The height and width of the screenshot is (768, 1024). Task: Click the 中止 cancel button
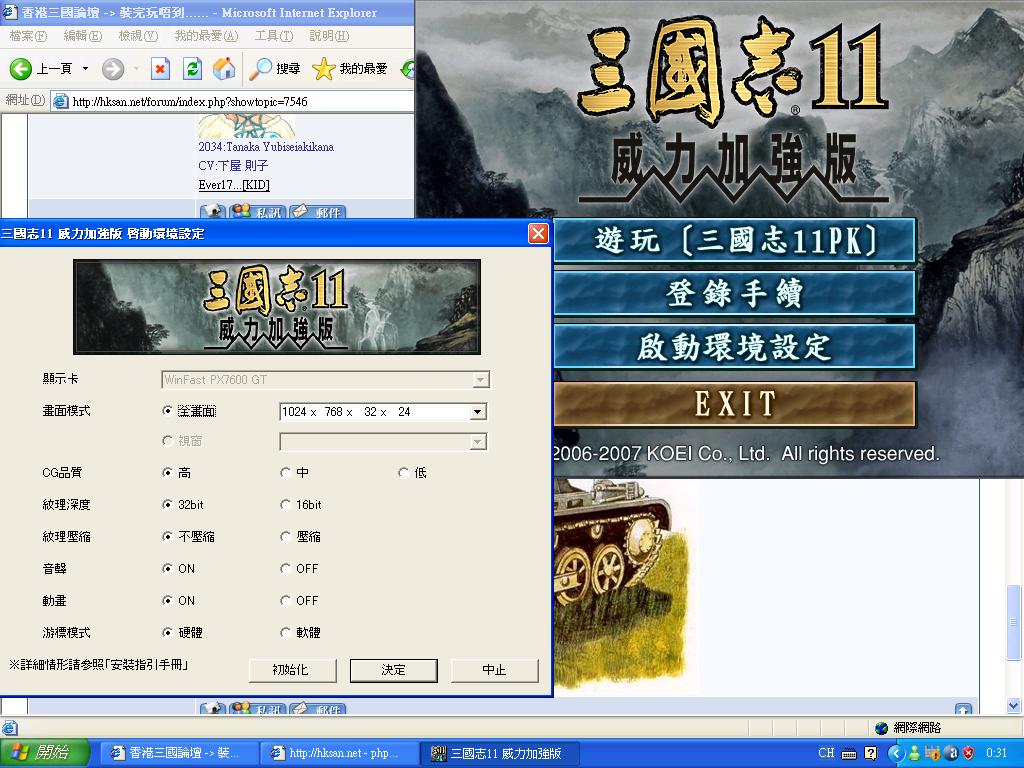coord(494,670)
